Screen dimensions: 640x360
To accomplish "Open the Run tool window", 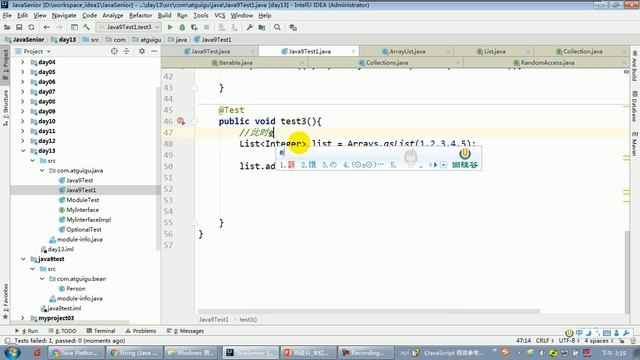I will [27, 331].
